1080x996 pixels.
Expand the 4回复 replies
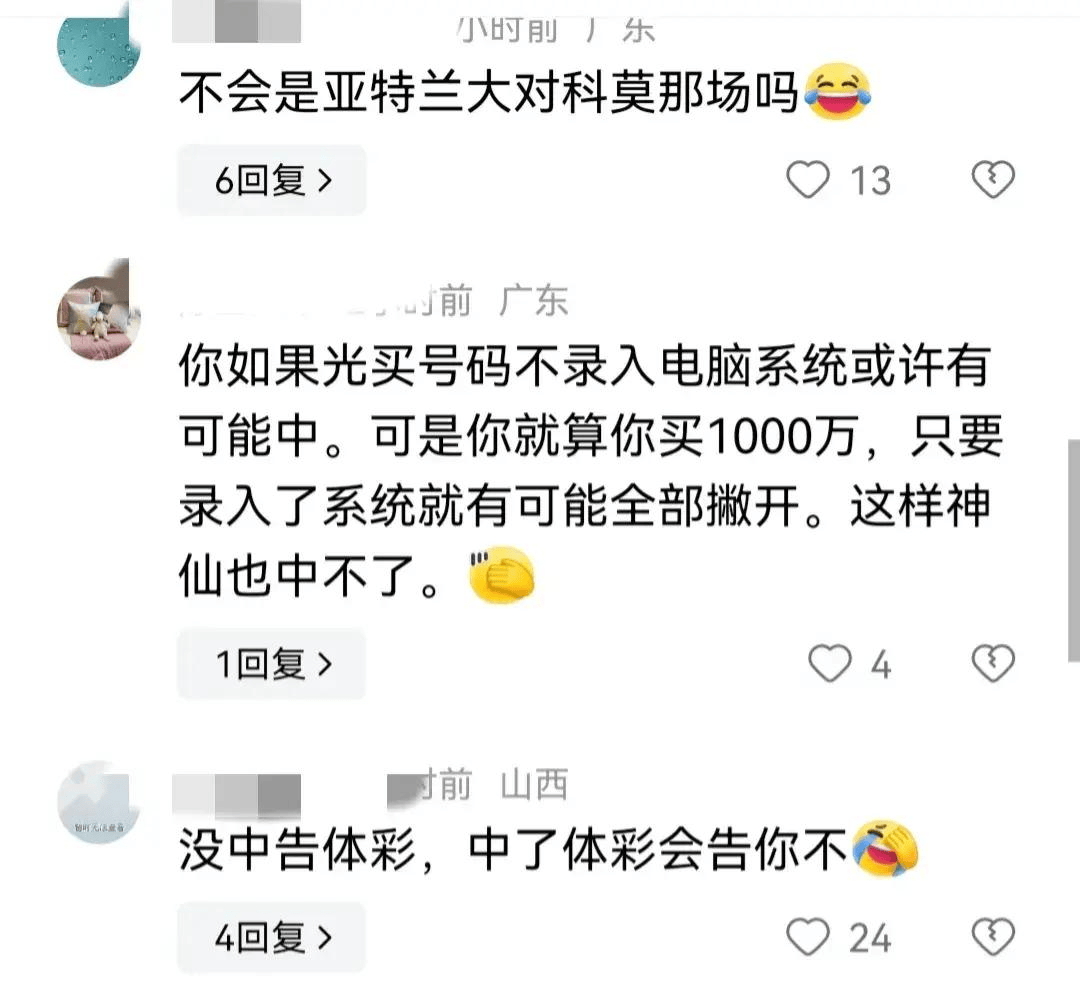pos(271,937)
